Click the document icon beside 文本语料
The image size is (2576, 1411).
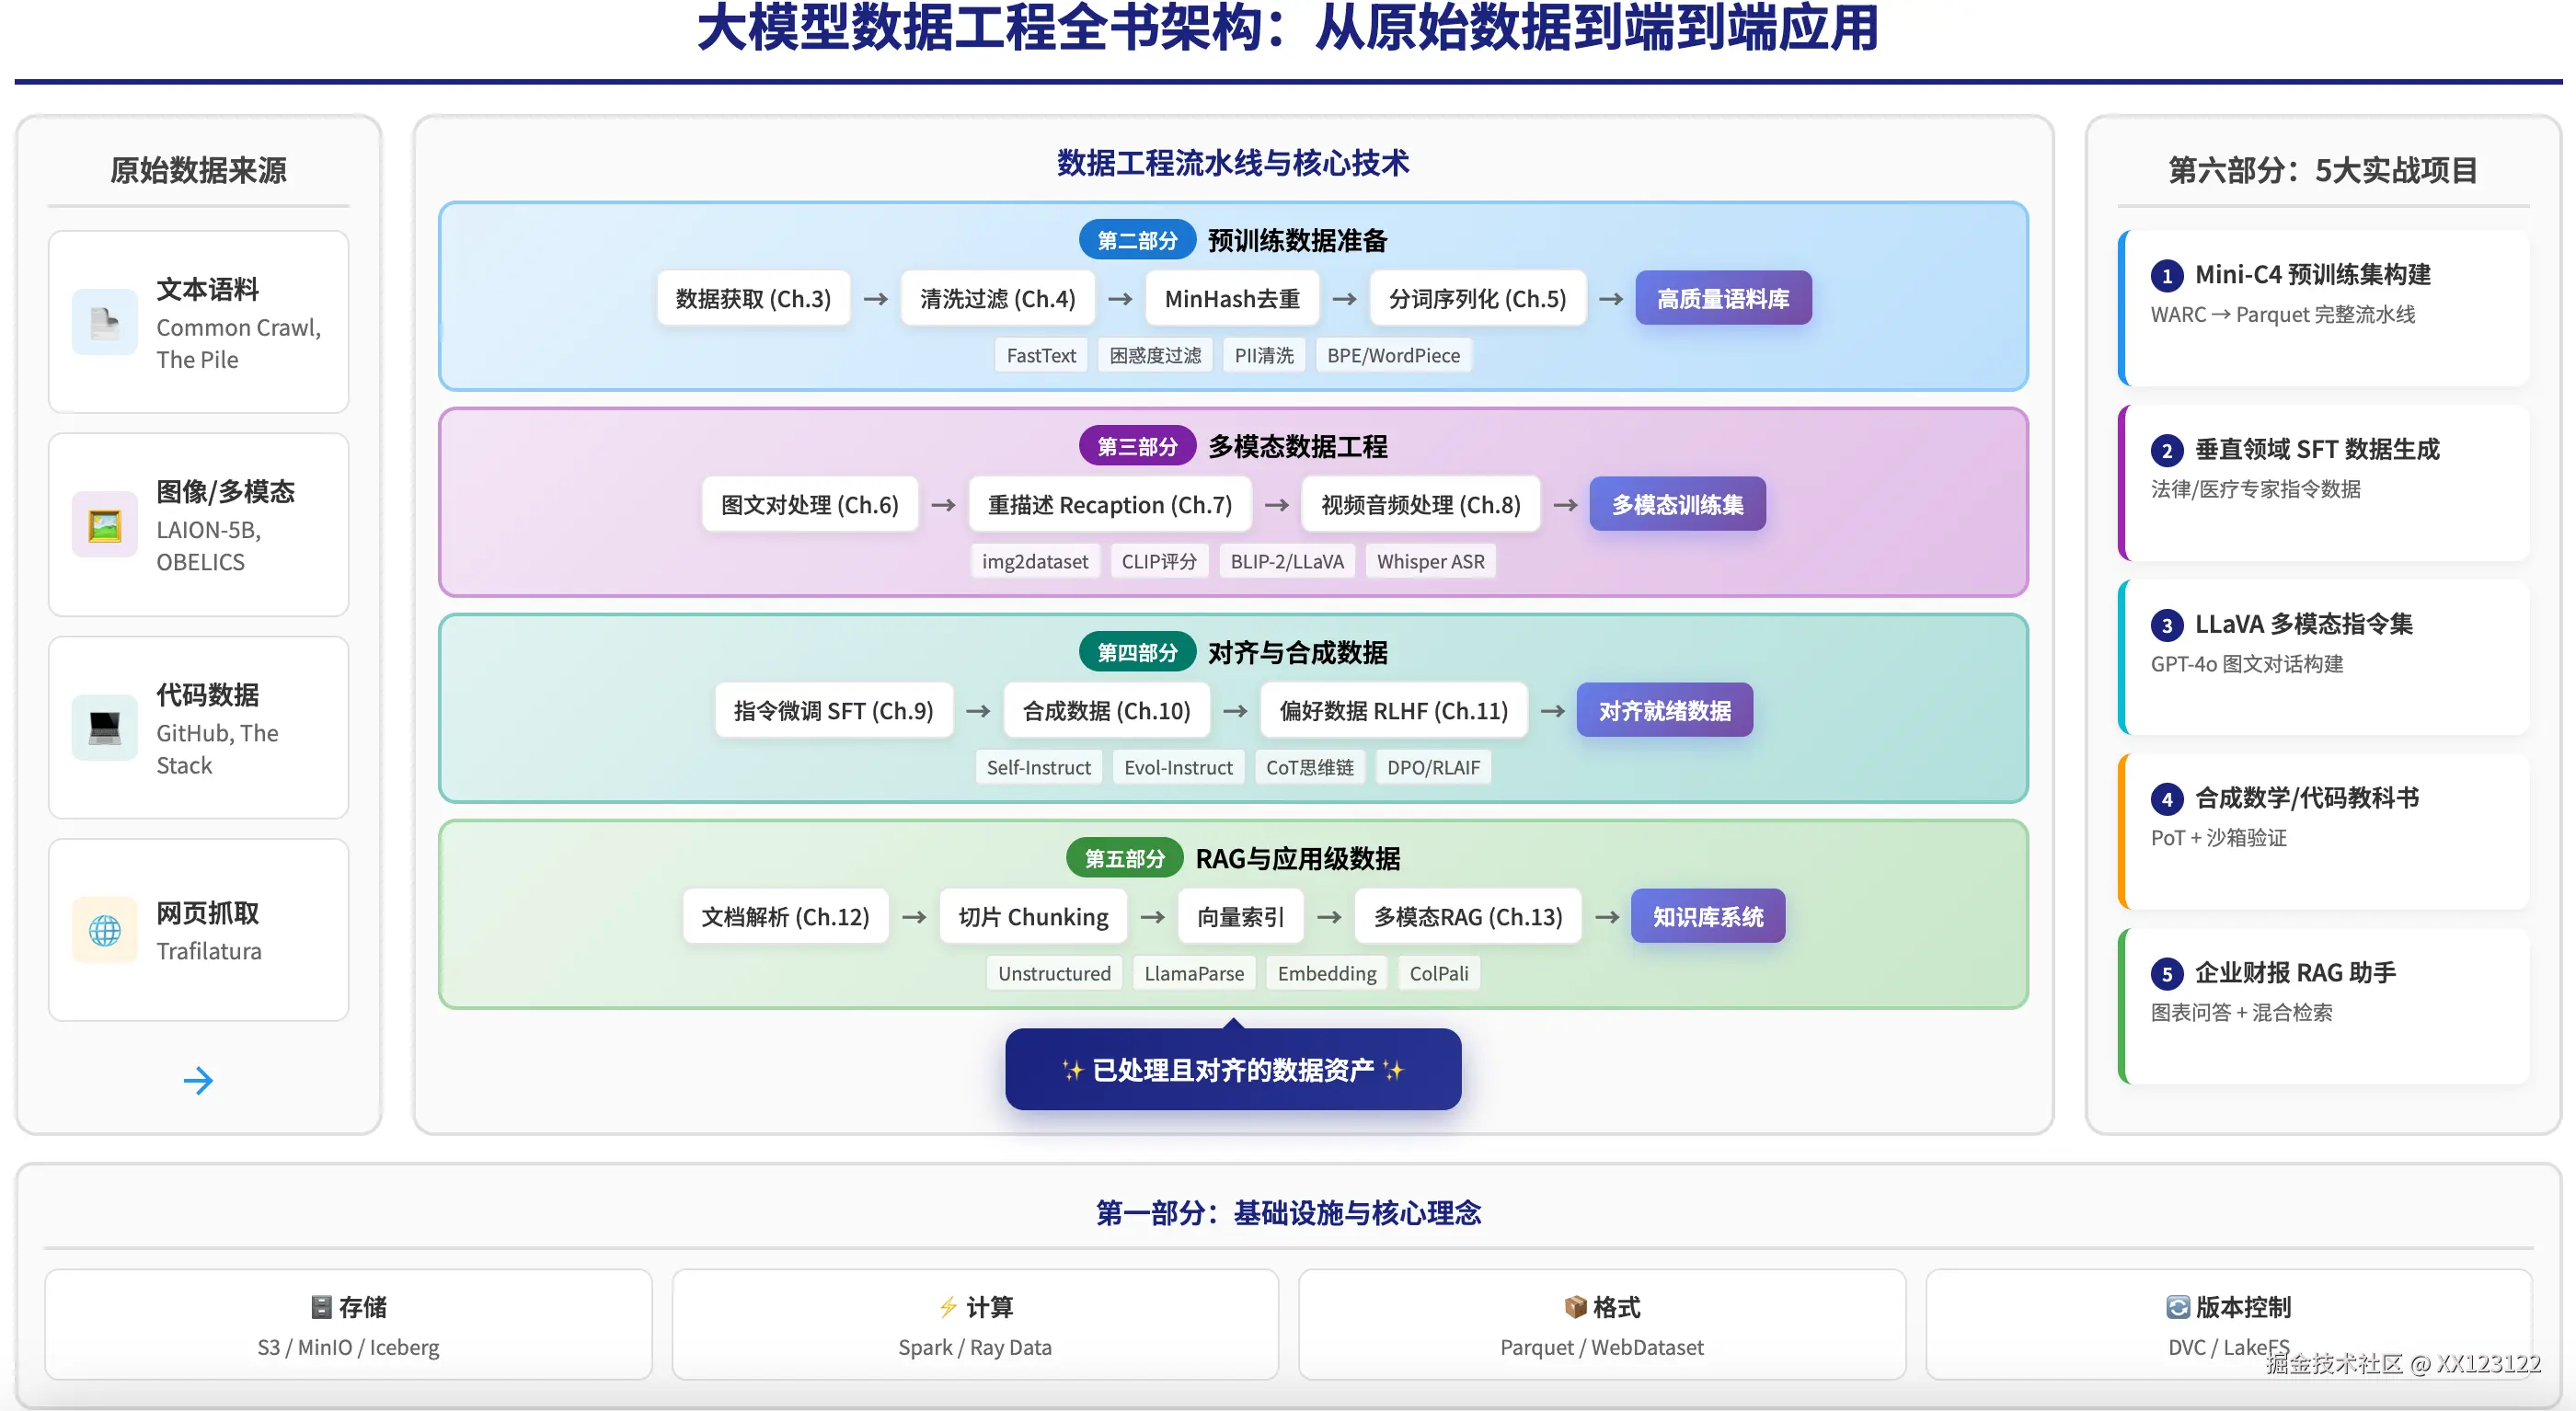pos(104,322)
